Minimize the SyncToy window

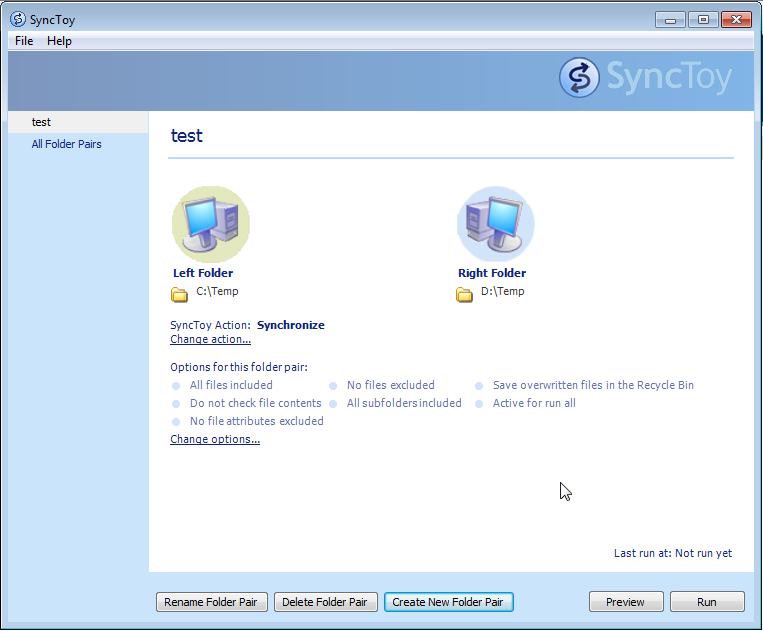click(x=670, y=20)
